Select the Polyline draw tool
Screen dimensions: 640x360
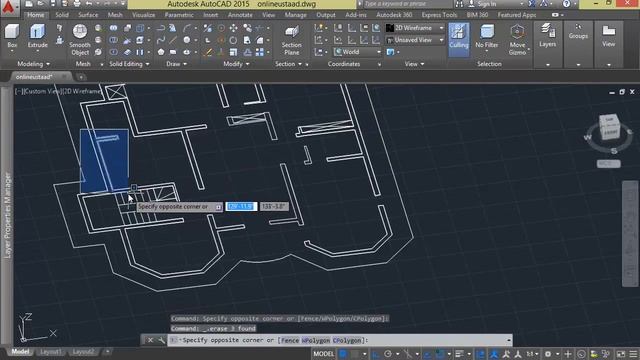(x=161, y=28)
